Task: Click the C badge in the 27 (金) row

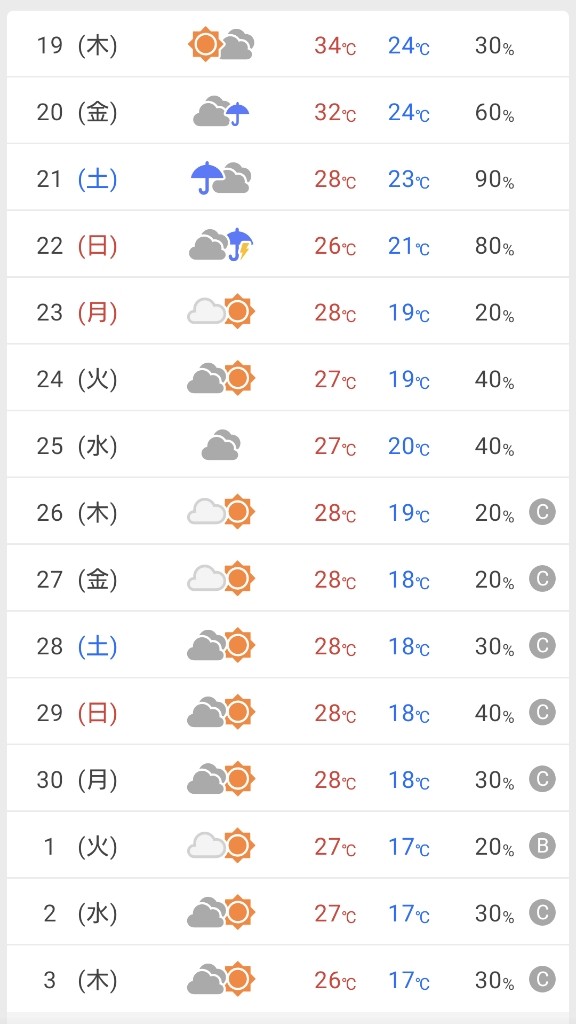Action: [x=542, y=579]
